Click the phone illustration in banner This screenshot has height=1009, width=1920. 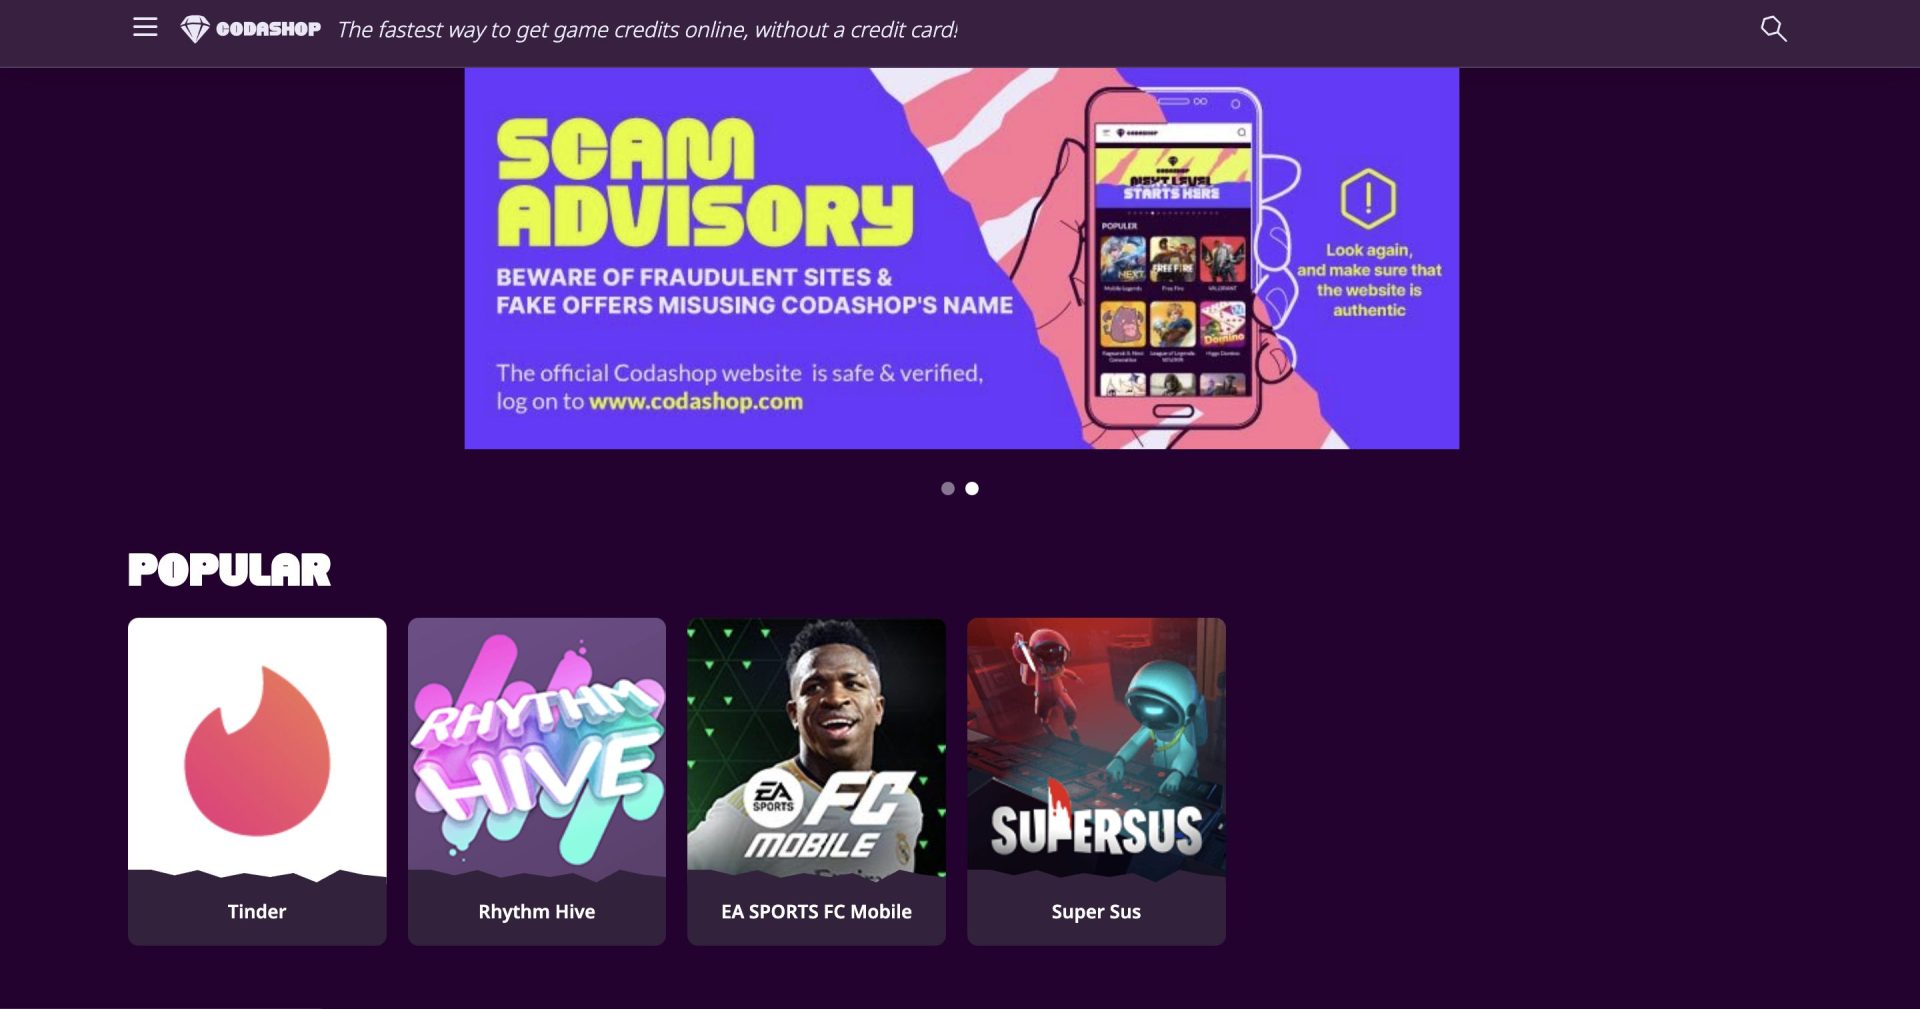(1173, 258)
